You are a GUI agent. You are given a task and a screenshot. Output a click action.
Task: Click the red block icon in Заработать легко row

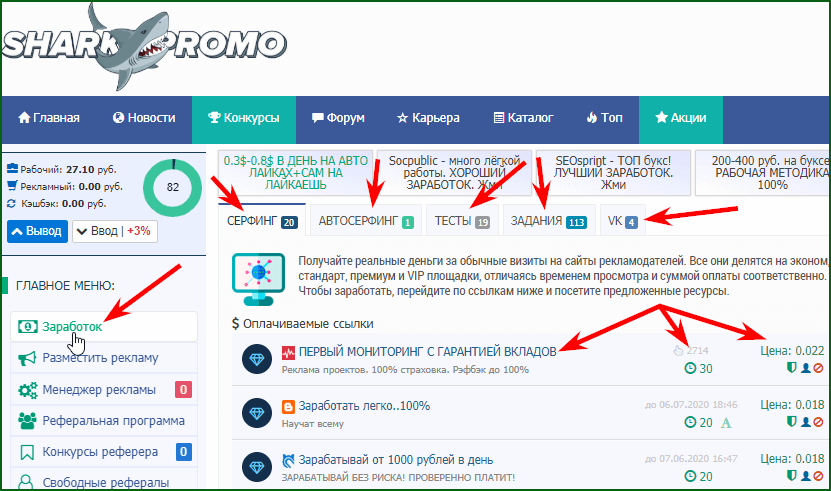(818, 422)
